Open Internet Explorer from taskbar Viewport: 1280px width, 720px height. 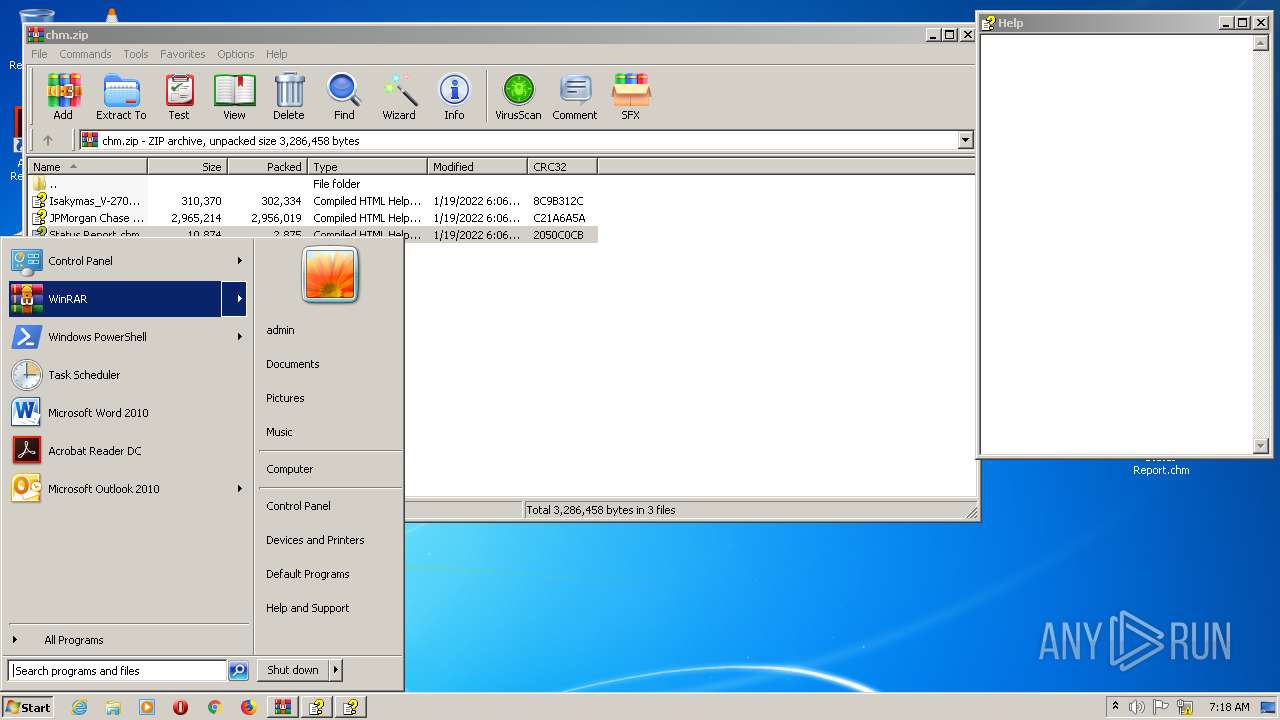tap(79, 707)
